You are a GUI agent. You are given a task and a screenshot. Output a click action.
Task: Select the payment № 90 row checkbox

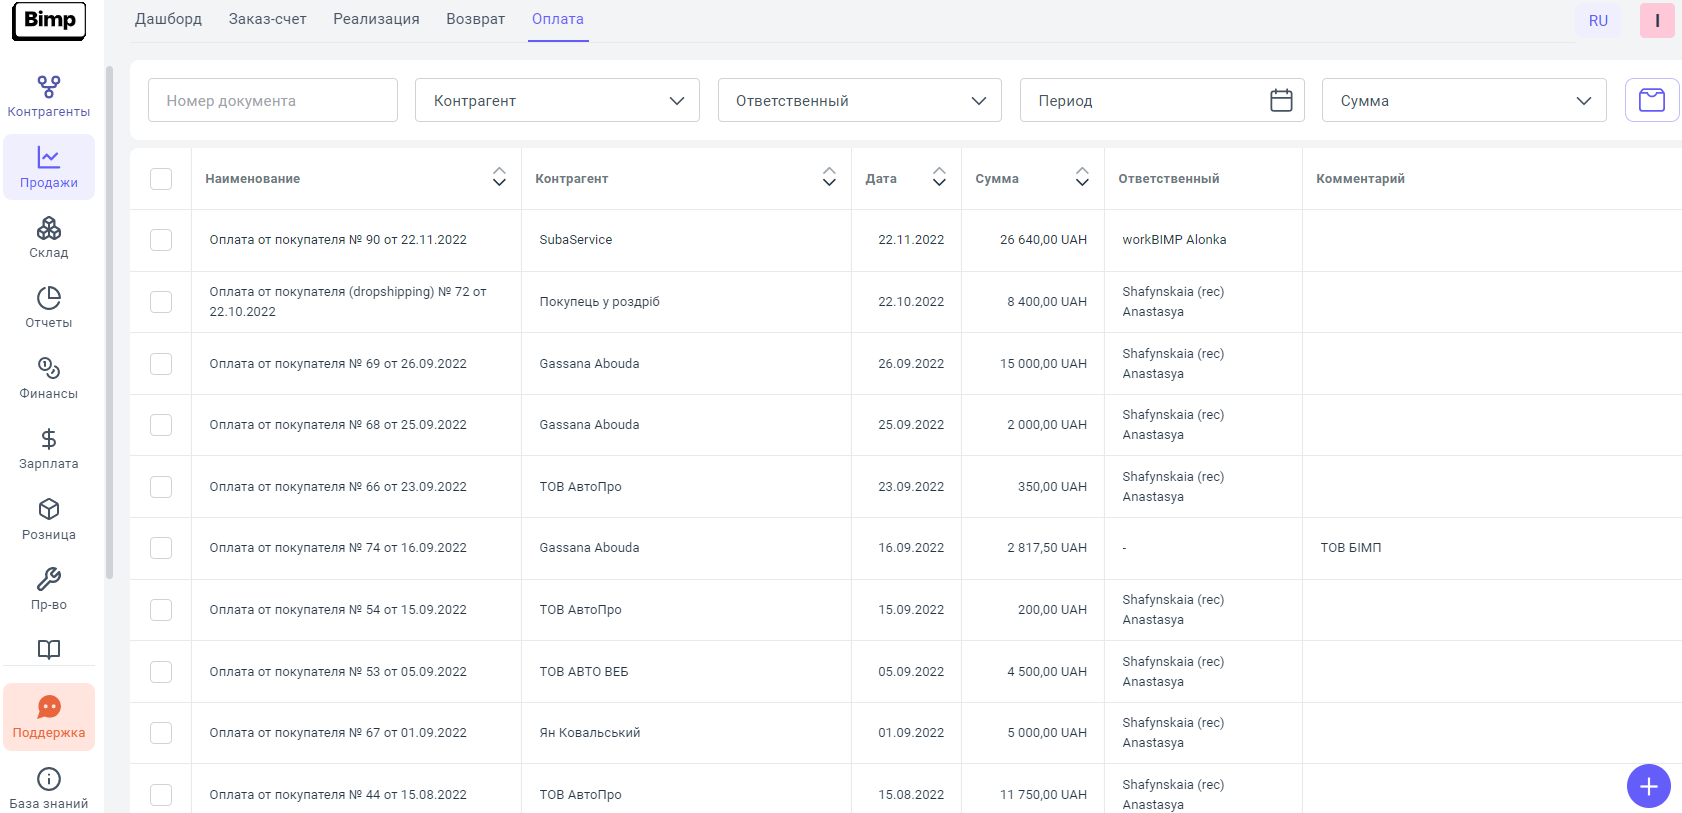click(x=161, y=240)
